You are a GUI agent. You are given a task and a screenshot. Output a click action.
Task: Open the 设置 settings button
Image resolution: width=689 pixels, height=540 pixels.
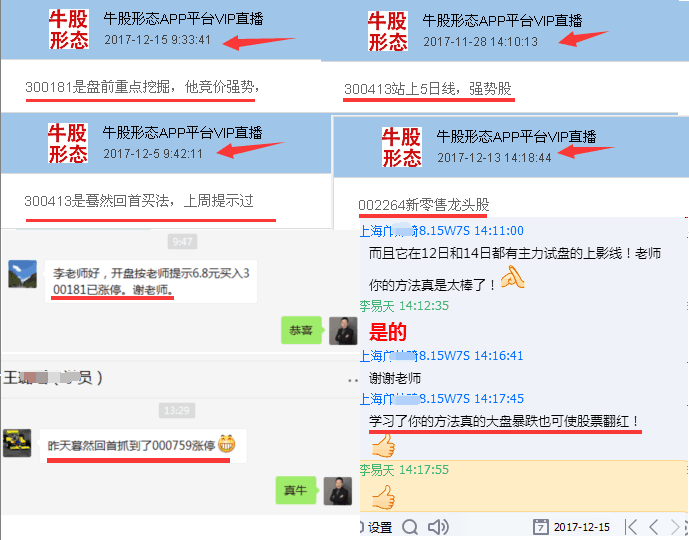pos(380,527)
